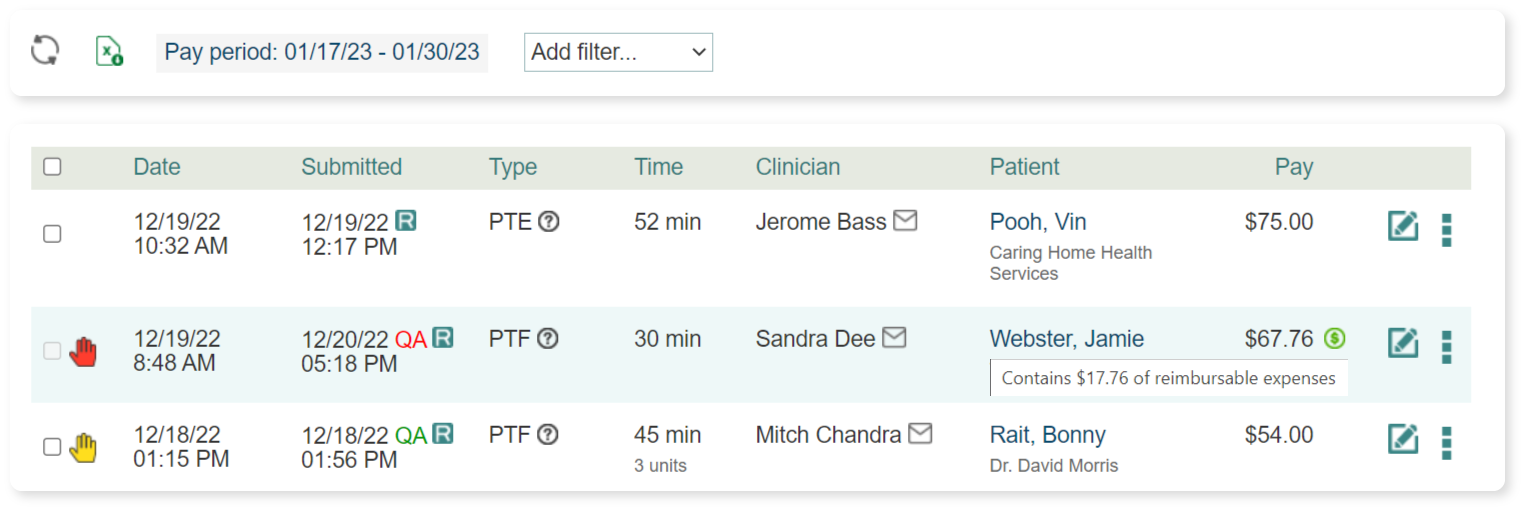The width and height of the screenshot is (1525, 511).
Task: Click the R badge on Mitch Chandra row
Action: [x=442, y=434]
